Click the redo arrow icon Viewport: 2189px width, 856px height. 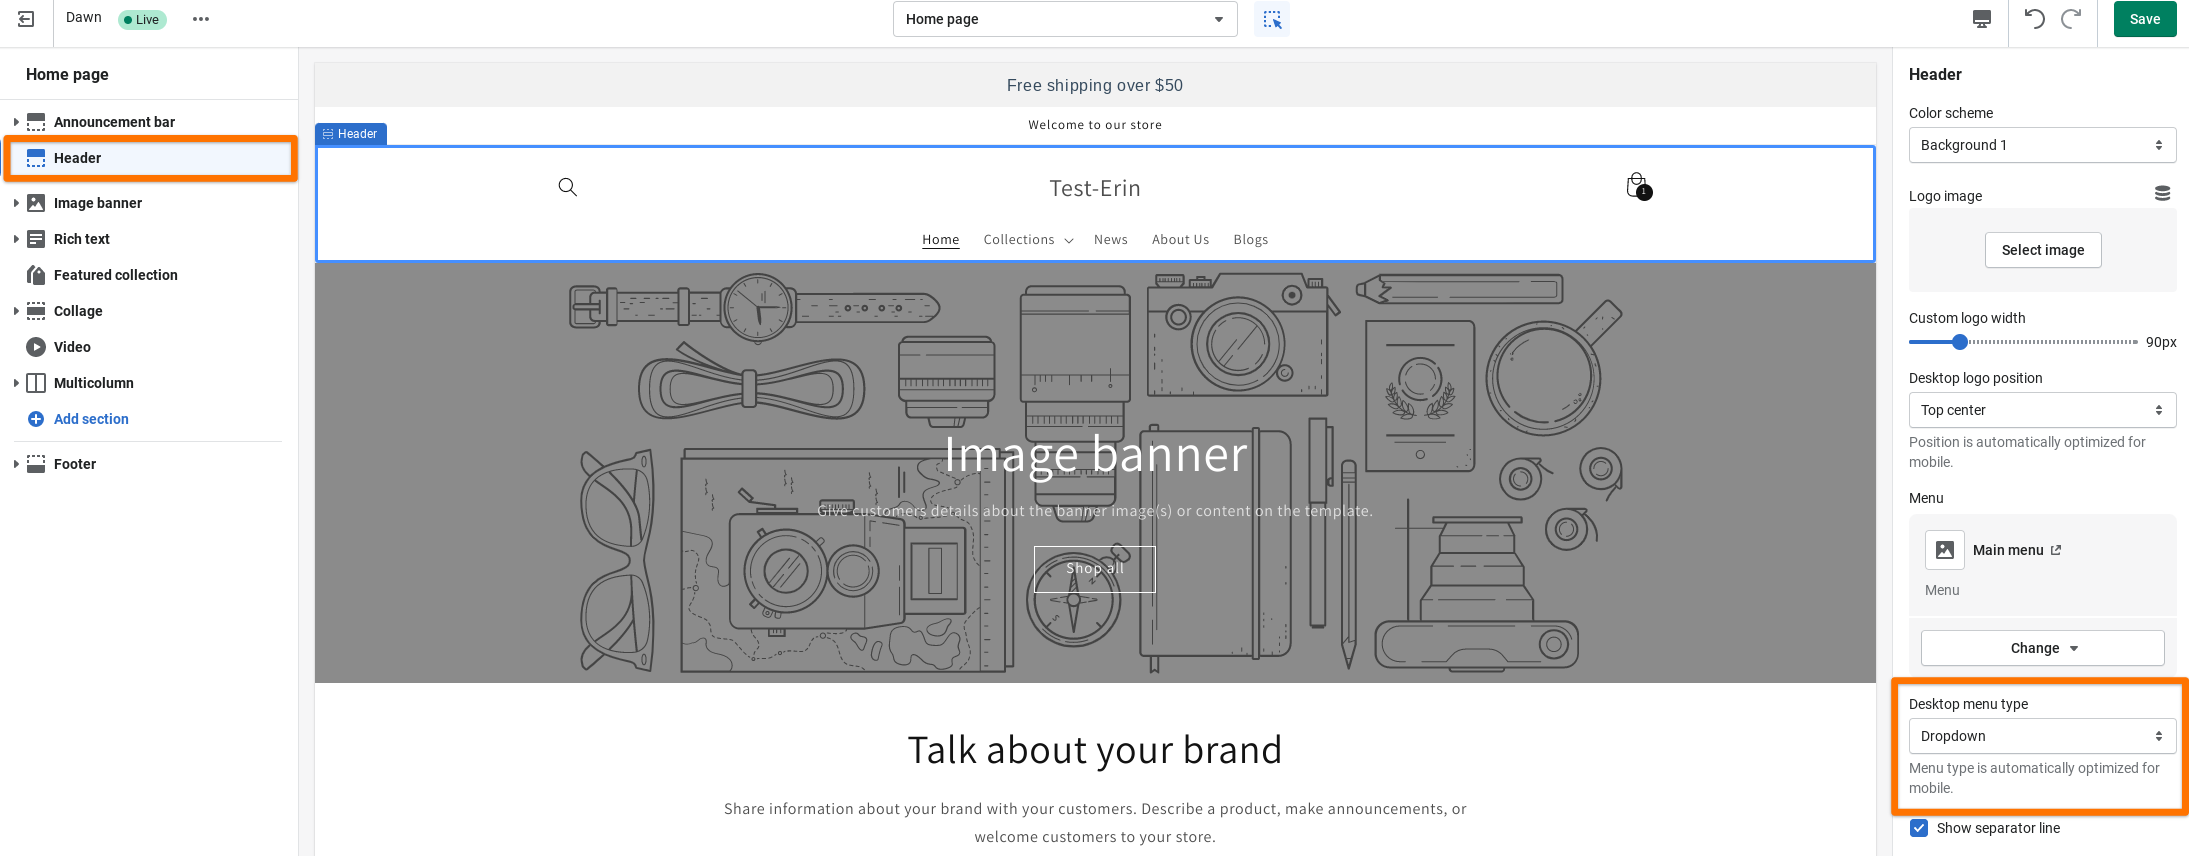click(2071, 19)
